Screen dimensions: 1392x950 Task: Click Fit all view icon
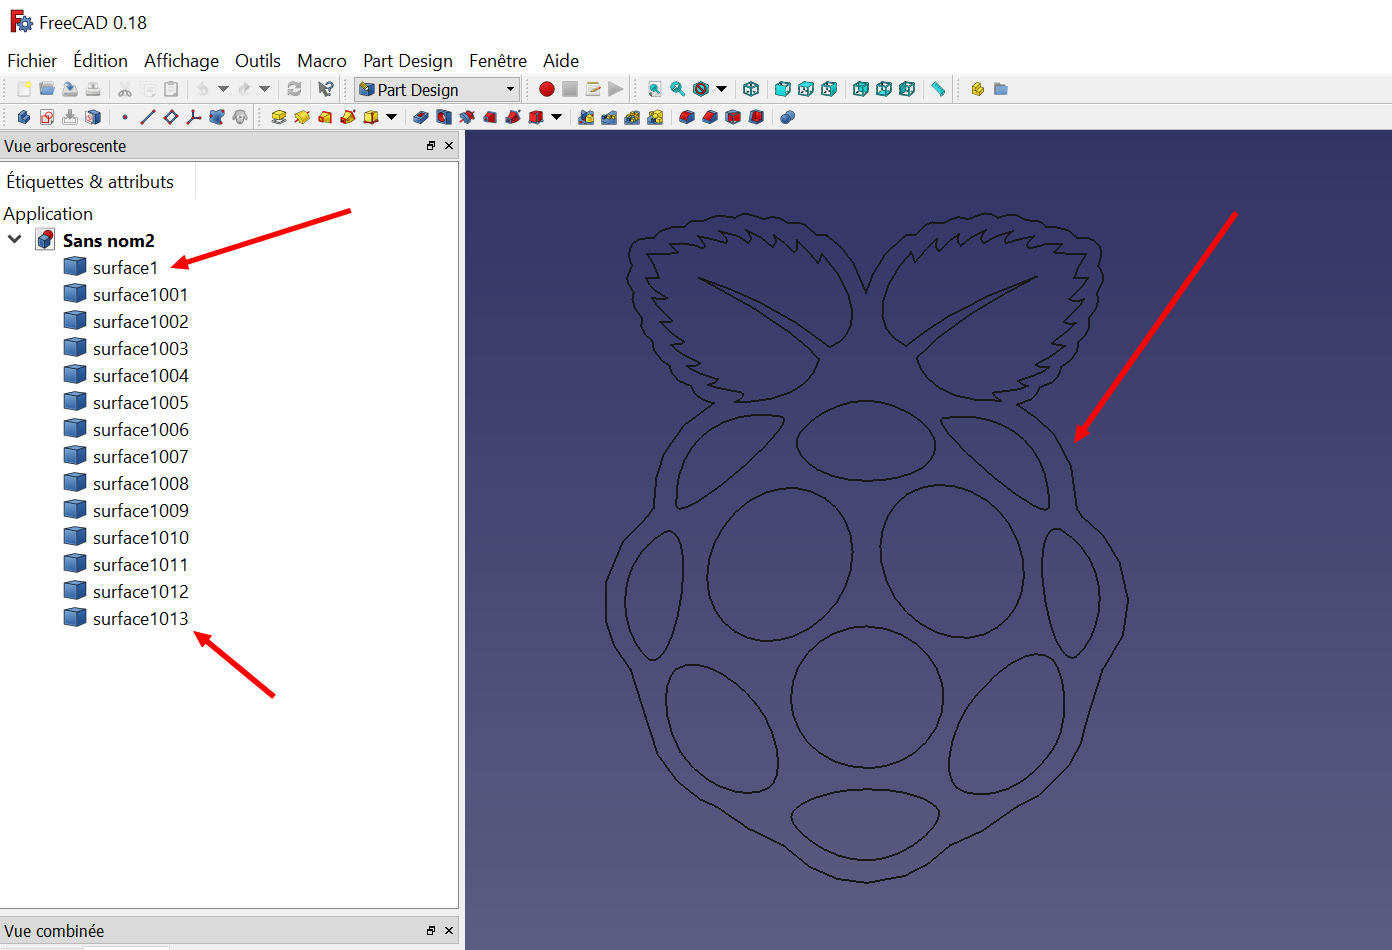(x=654, y=89)
